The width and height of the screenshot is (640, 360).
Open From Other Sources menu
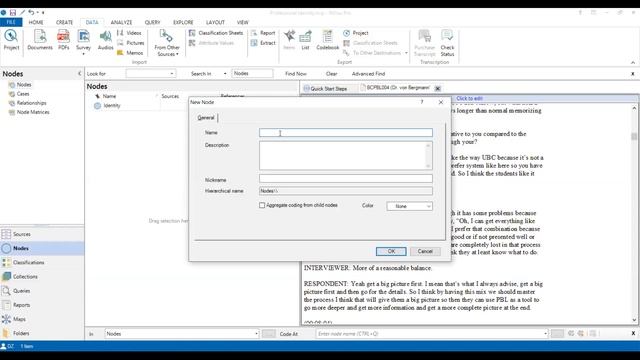[167, 42]
